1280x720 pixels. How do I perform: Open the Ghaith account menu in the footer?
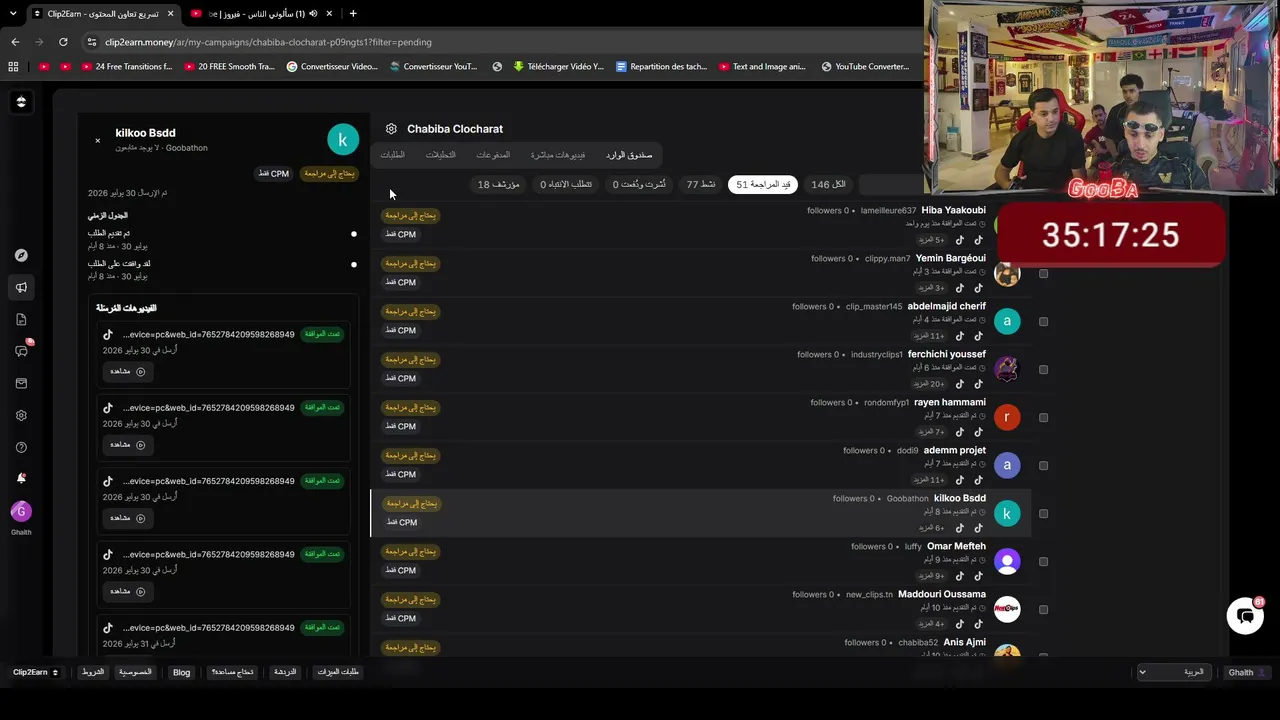1247,672
